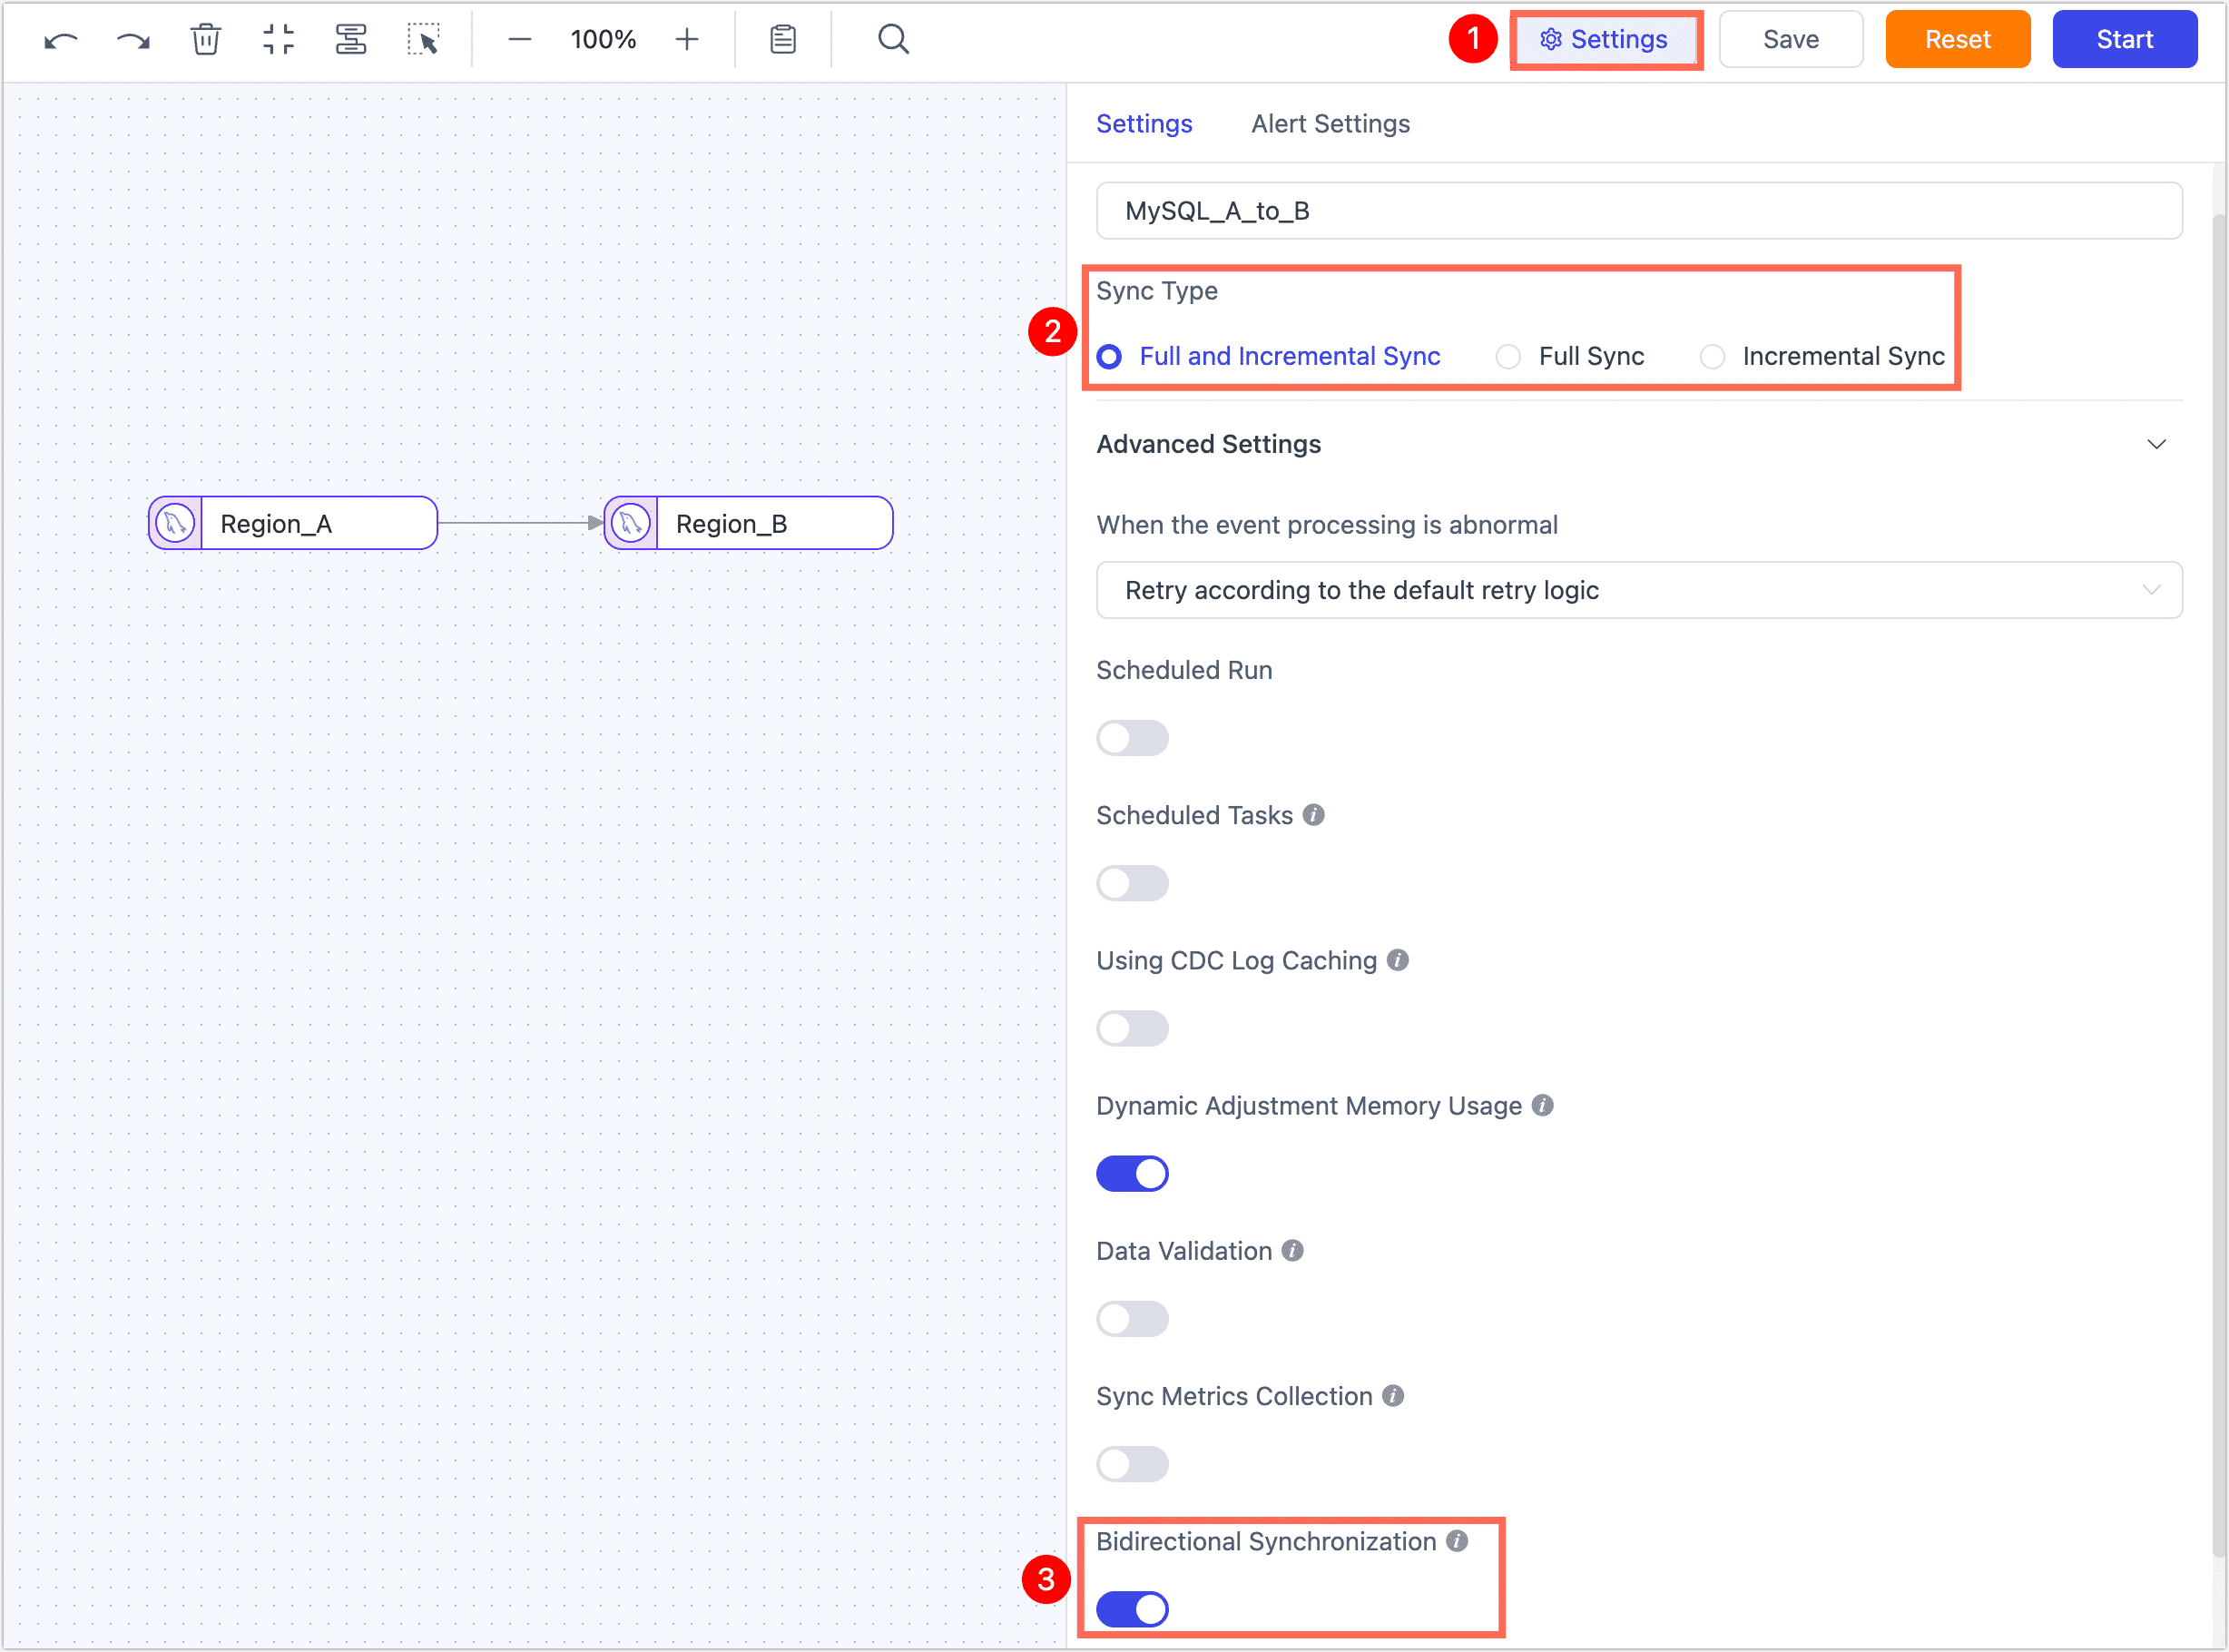Edit the MySQL_A_to_B task name field
The height and width of the screenshot is (1652, 2229).
1638,211
